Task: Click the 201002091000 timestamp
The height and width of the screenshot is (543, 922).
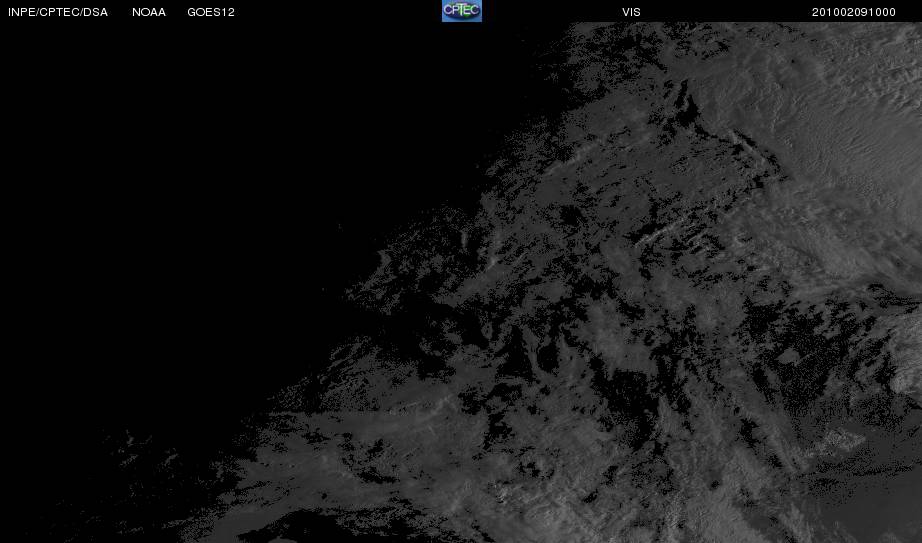Action: (x=854, y=12)
